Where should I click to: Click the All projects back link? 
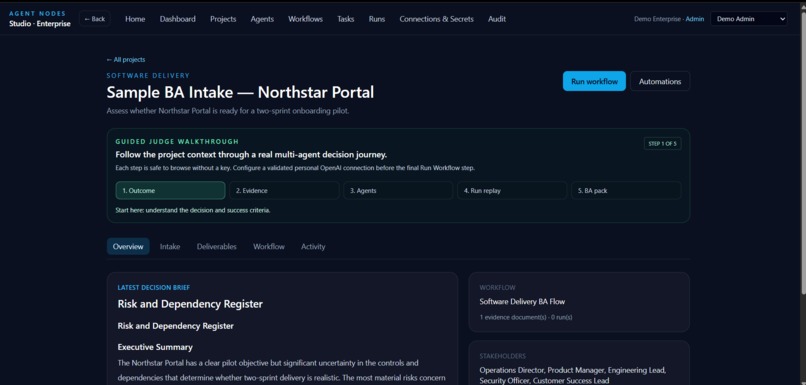[x=126, y=60]
